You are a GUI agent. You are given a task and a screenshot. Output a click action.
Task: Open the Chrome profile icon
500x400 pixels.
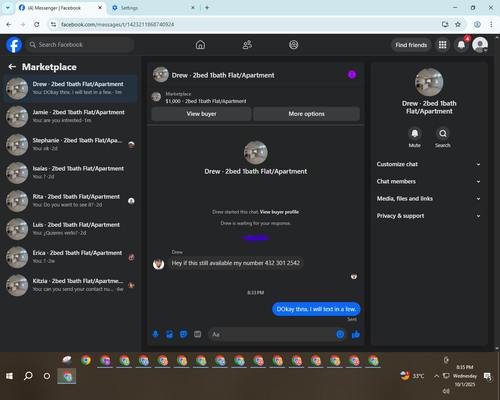coord(477,24)
